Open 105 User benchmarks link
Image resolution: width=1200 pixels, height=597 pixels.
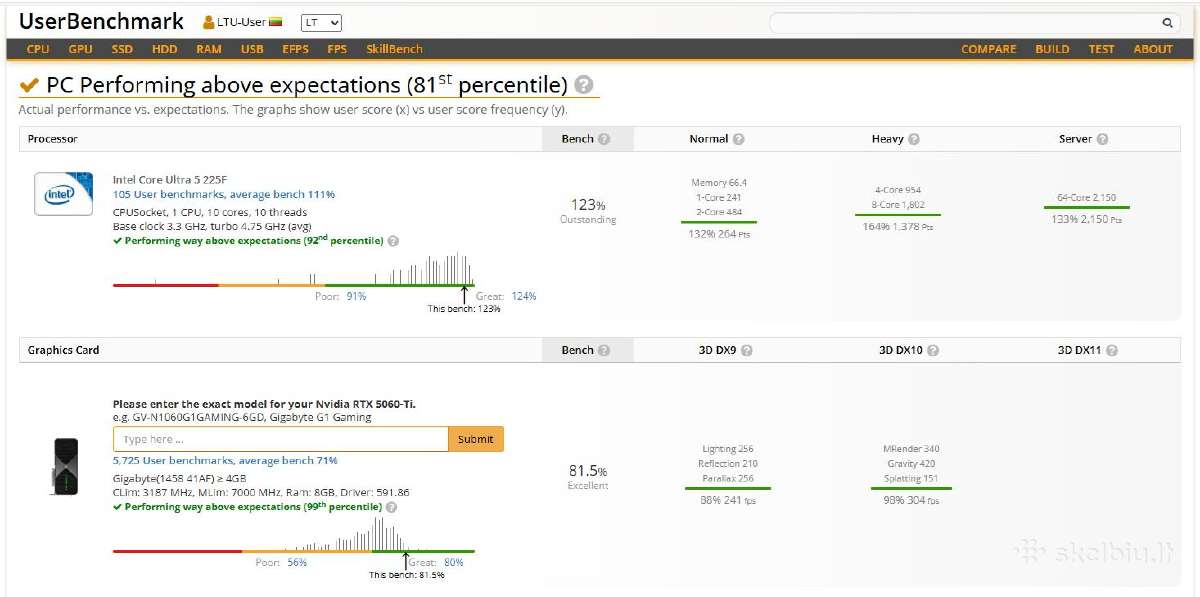pos(224,194)
